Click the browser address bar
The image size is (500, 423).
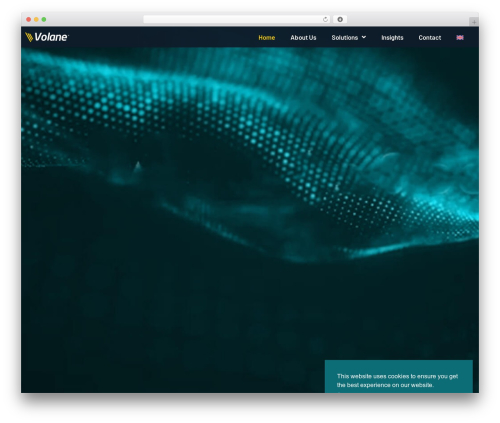pyautogui.click(x=236, y=19)
